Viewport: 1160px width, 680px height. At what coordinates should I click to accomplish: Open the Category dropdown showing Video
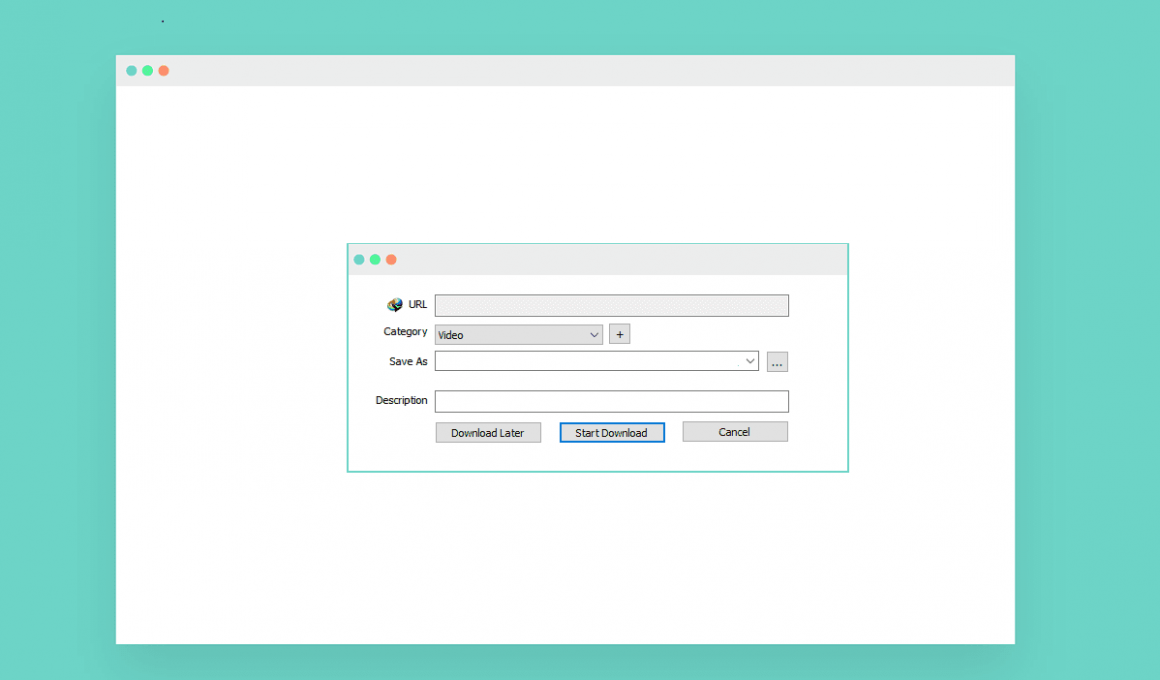[x=519, y=334]
